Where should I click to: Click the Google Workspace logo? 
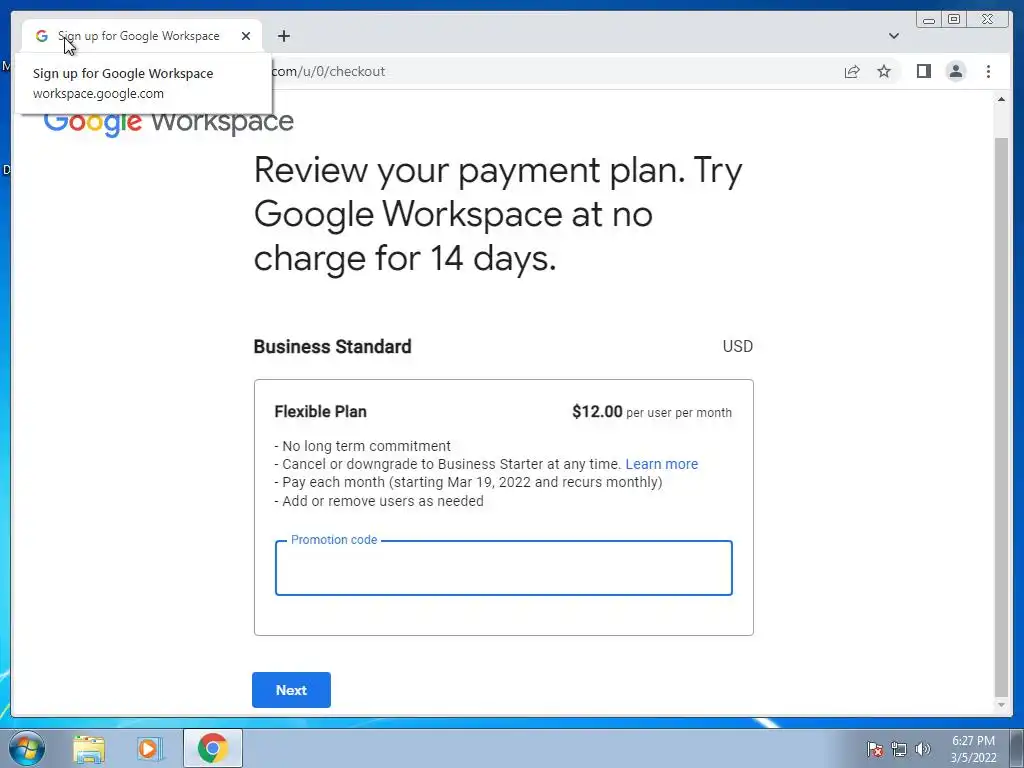(168, 122)
